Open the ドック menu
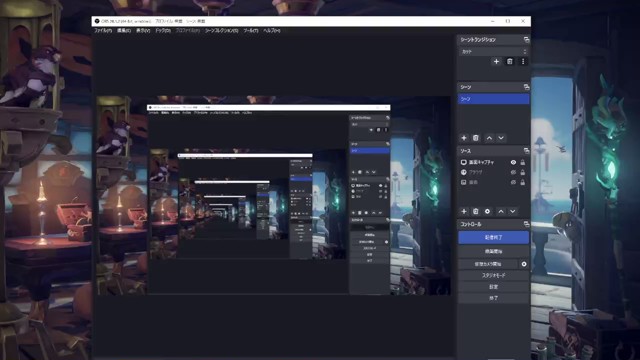Image resolution: width=640 pixels, height=360 pixels. (x=163, y=31)
